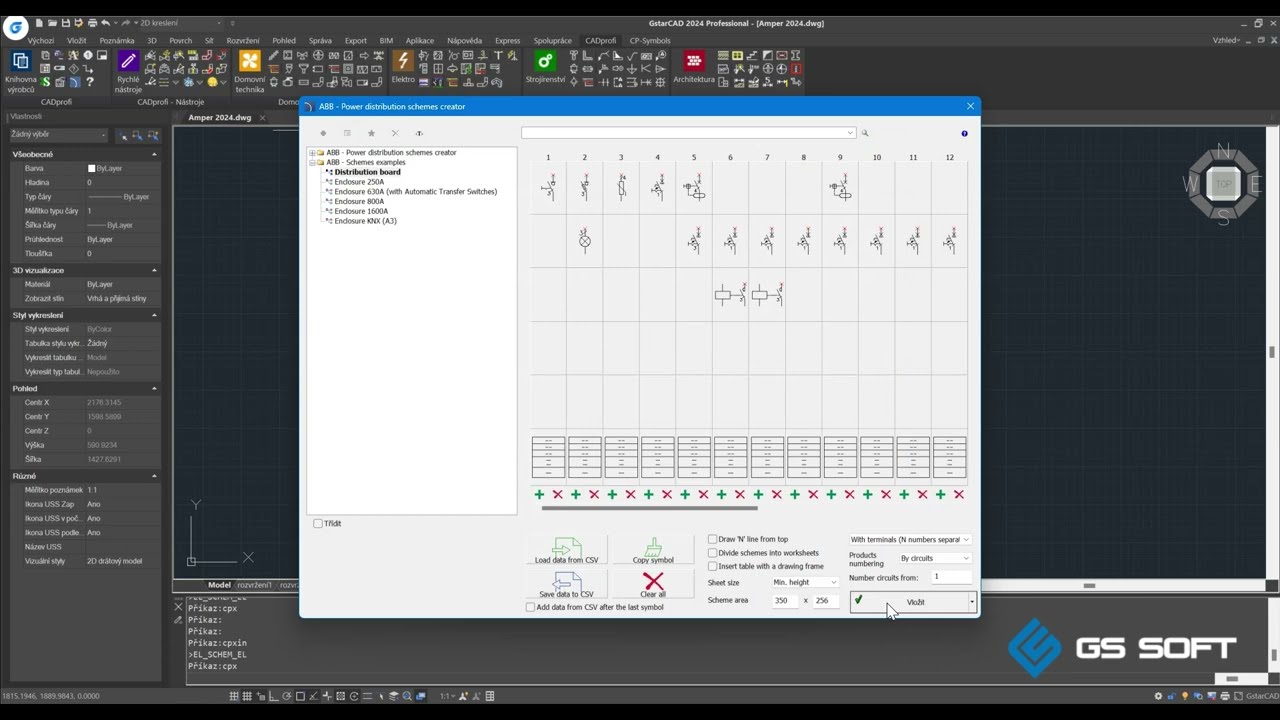Open the Knihovna výrobců library icon
1280x720 pixels.
click(x=20, y=70)
